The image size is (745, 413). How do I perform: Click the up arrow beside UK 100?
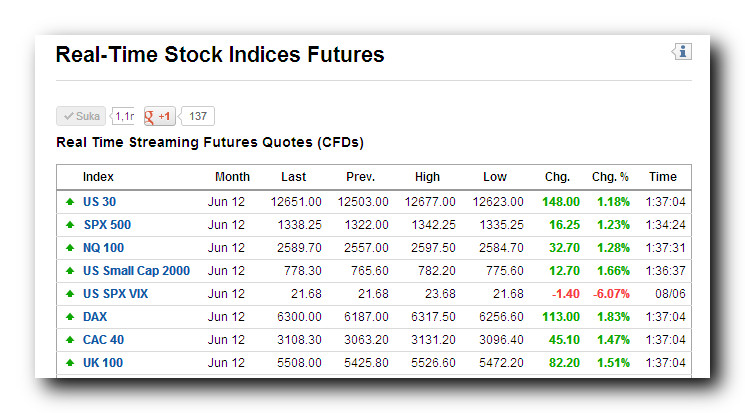[69, 363]
